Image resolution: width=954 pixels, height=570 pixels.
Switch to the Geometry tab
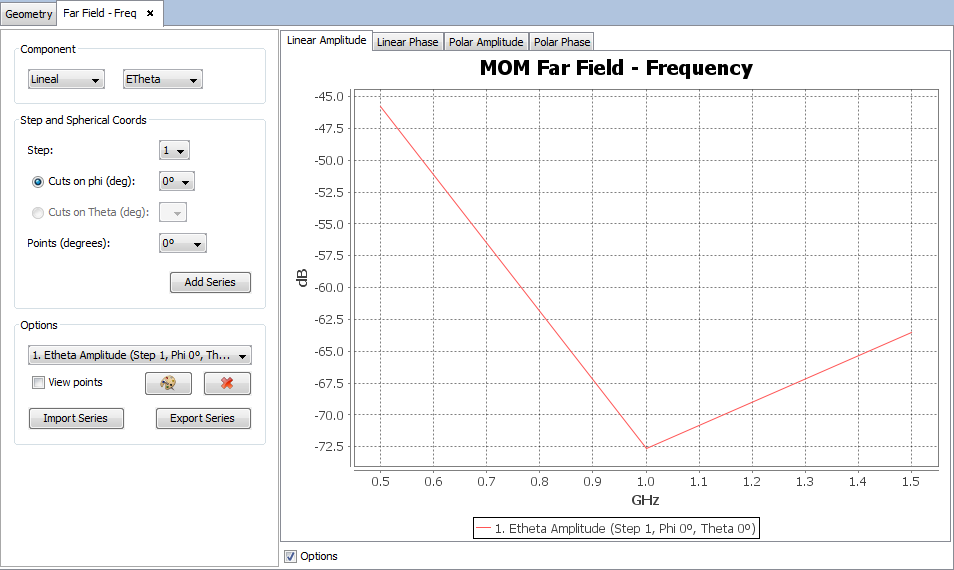(29, 14)
